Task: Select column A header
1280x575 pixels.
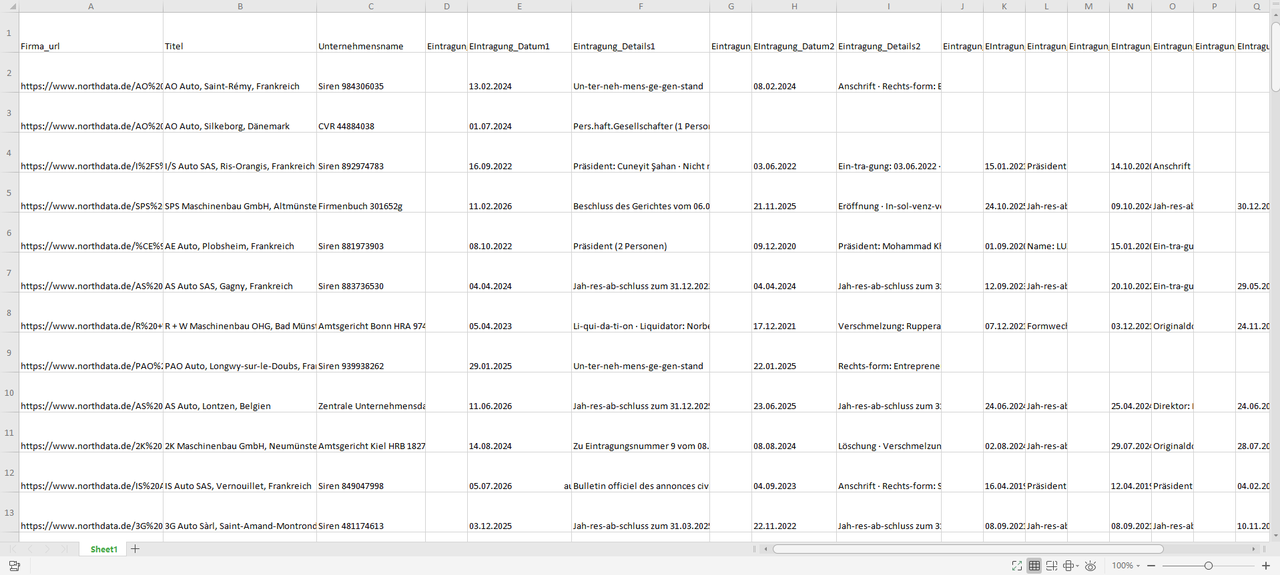Action: point(91,6)
